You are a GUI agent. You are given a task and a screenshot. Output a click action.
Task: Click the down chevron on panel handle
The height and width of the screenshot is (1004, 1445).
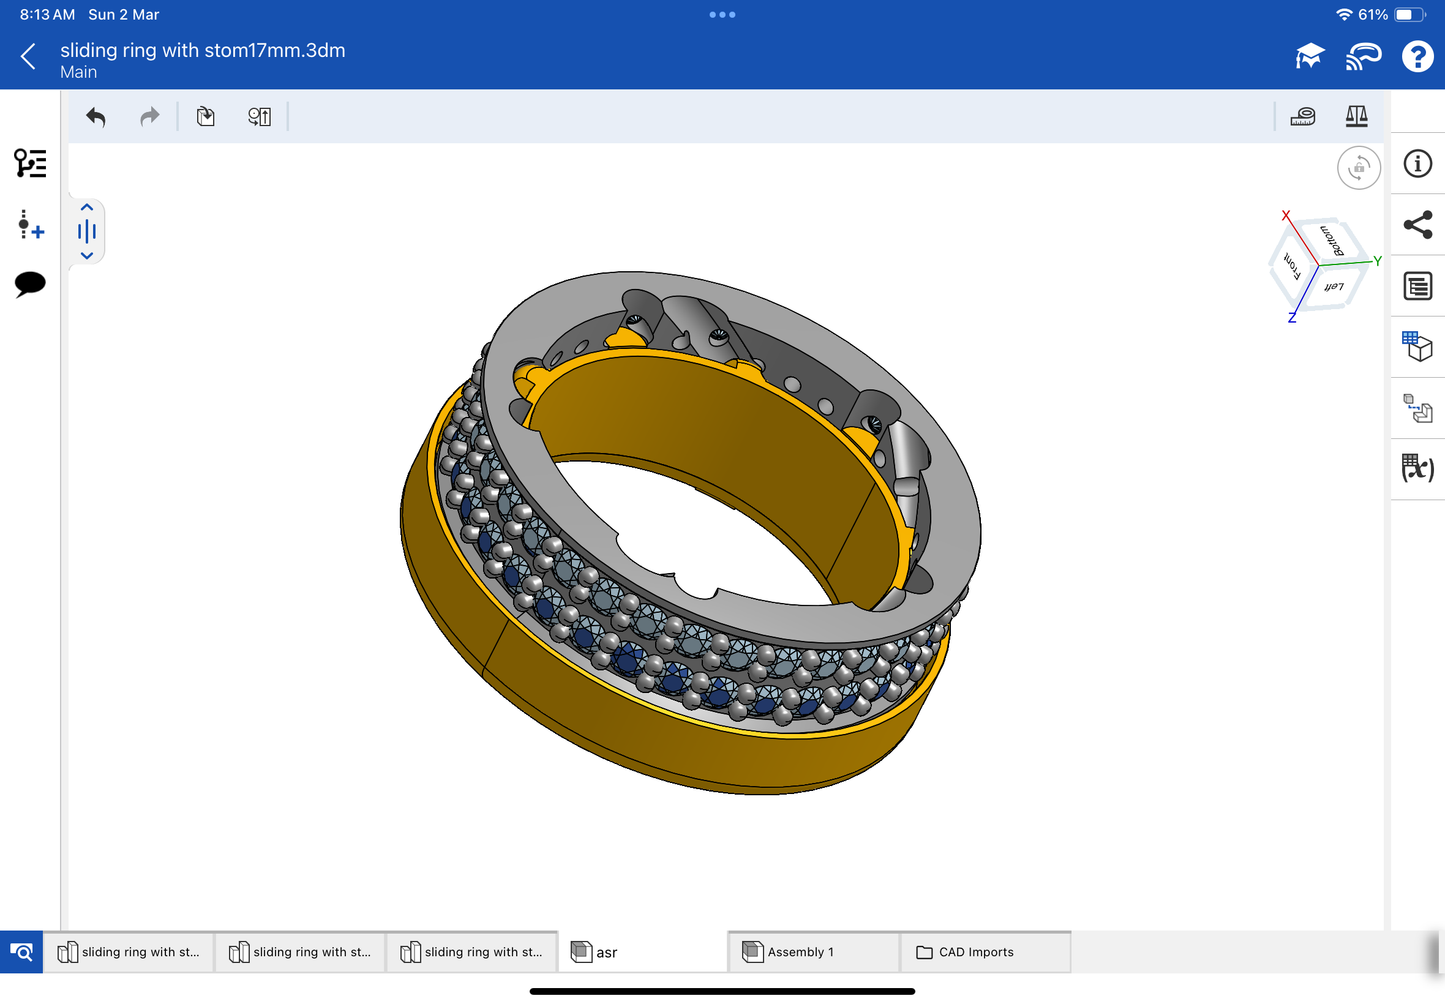point(87,256)
